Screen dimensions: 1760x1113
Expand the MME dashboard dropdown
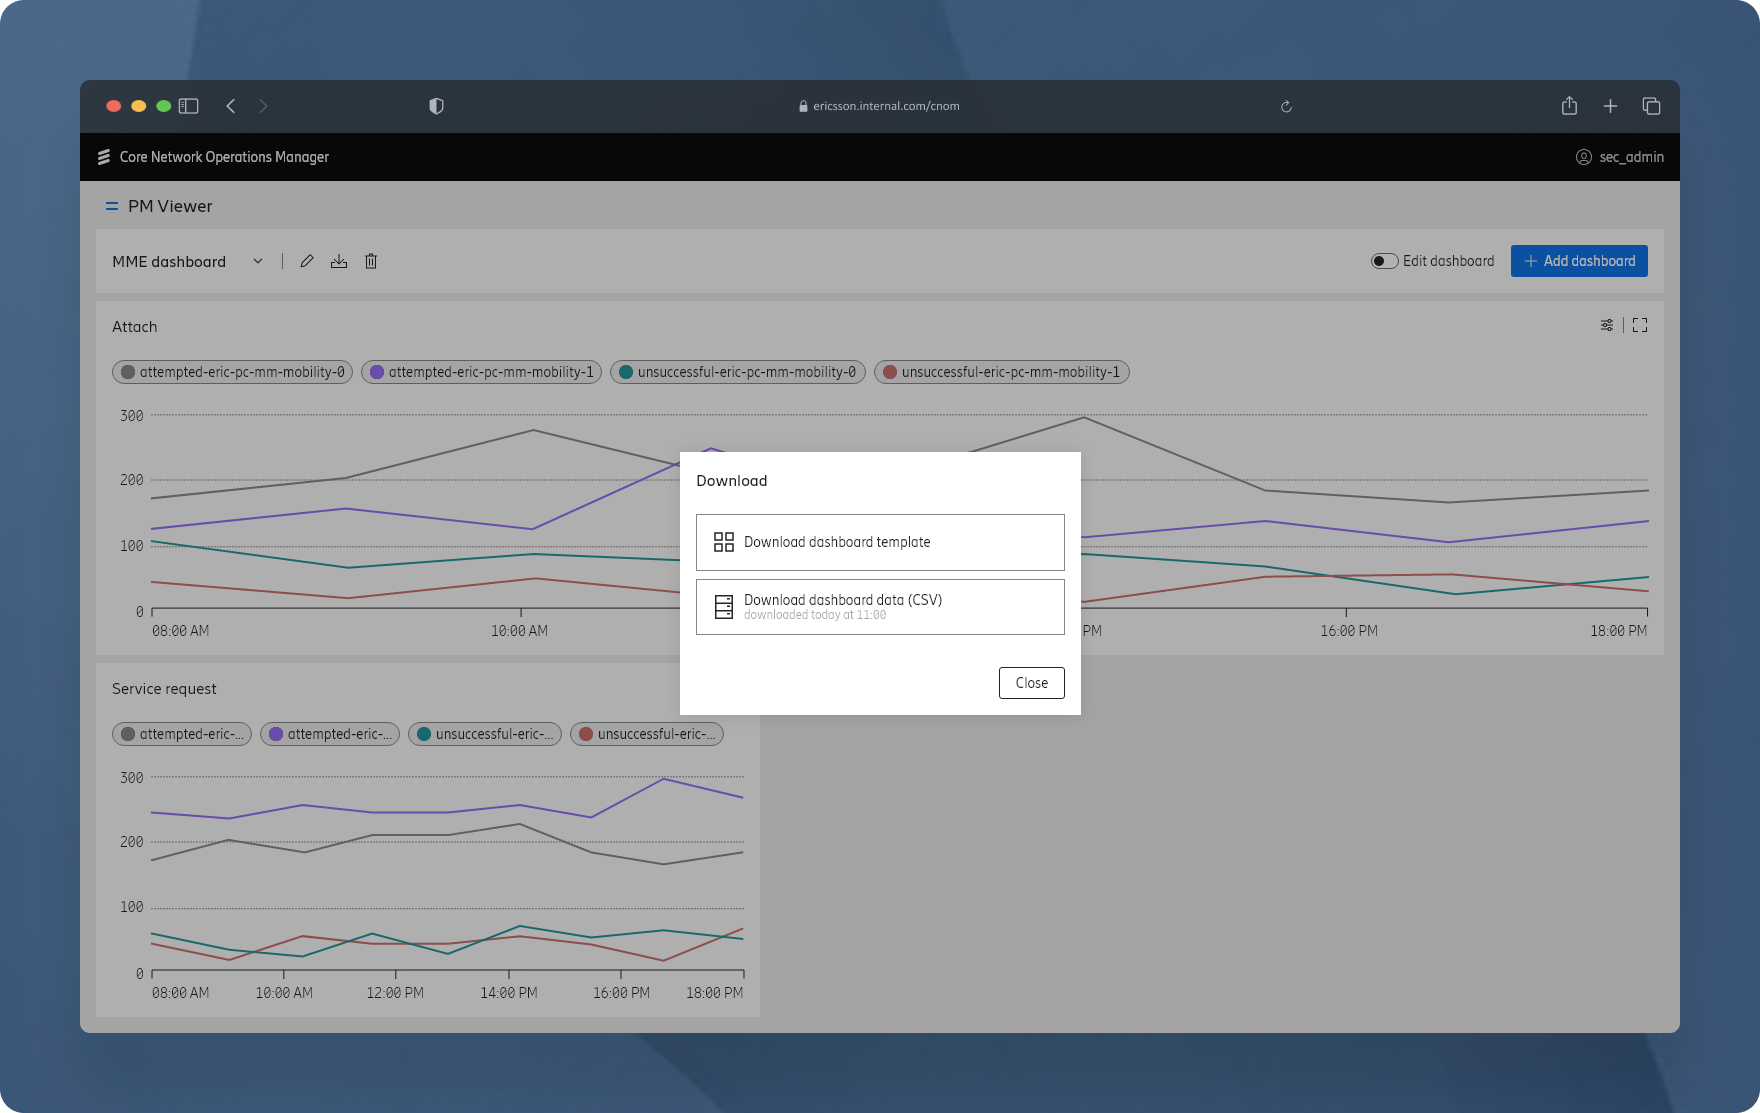257,261
